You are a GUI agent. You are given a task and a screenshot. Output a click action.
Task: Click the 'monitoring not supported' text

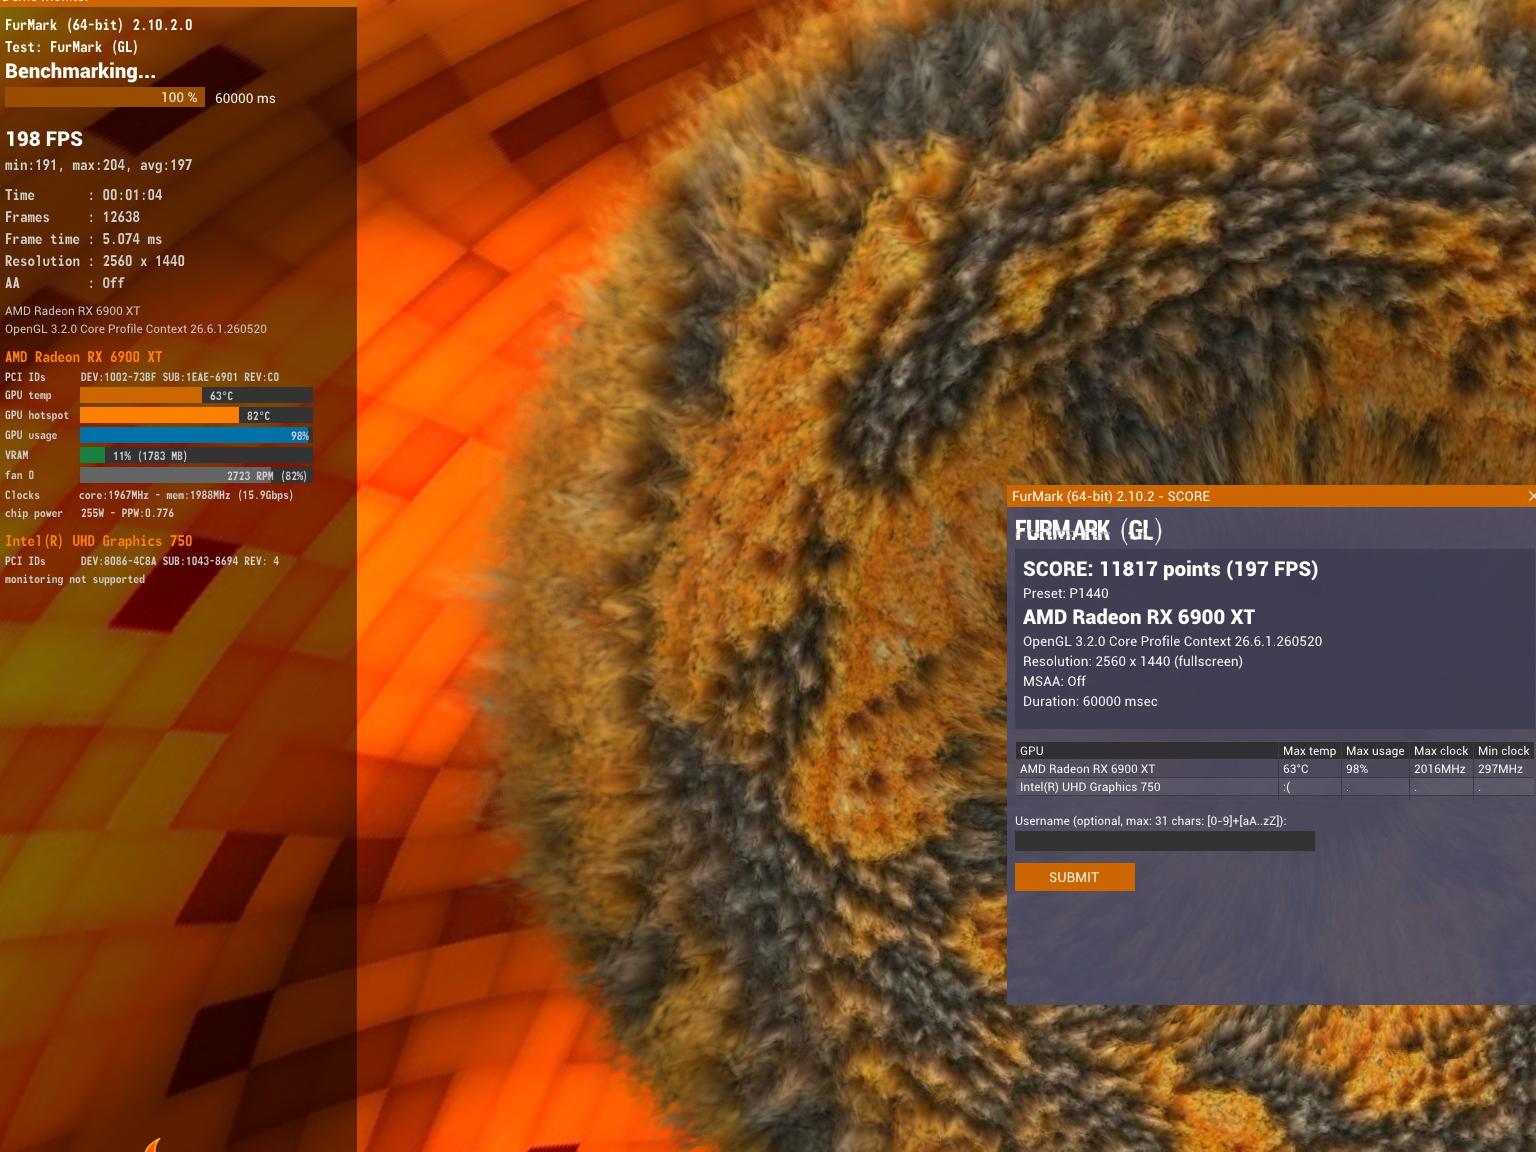tap(75, 579)
